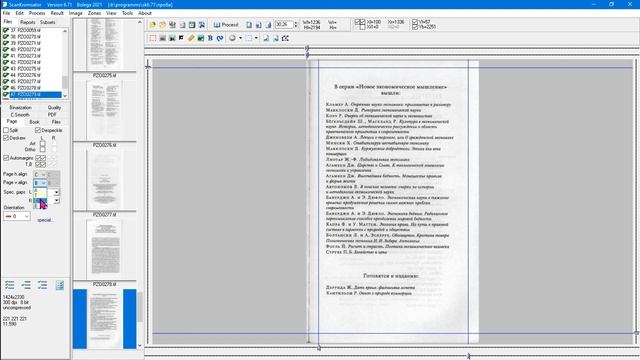The height and width of the screenshot is (360, 640).
Task: Click the red dashed selection rectangle tool
Action: point(153,38)
